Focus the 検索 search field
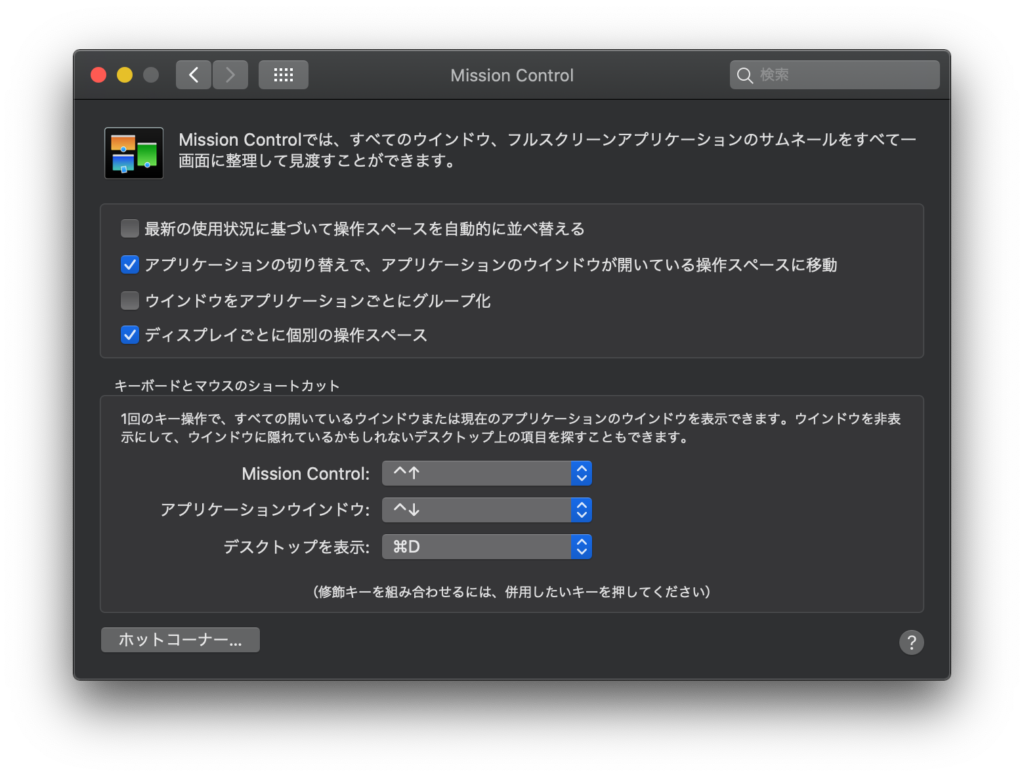This screenshot has height=777, width=1024. coord(835,75)
